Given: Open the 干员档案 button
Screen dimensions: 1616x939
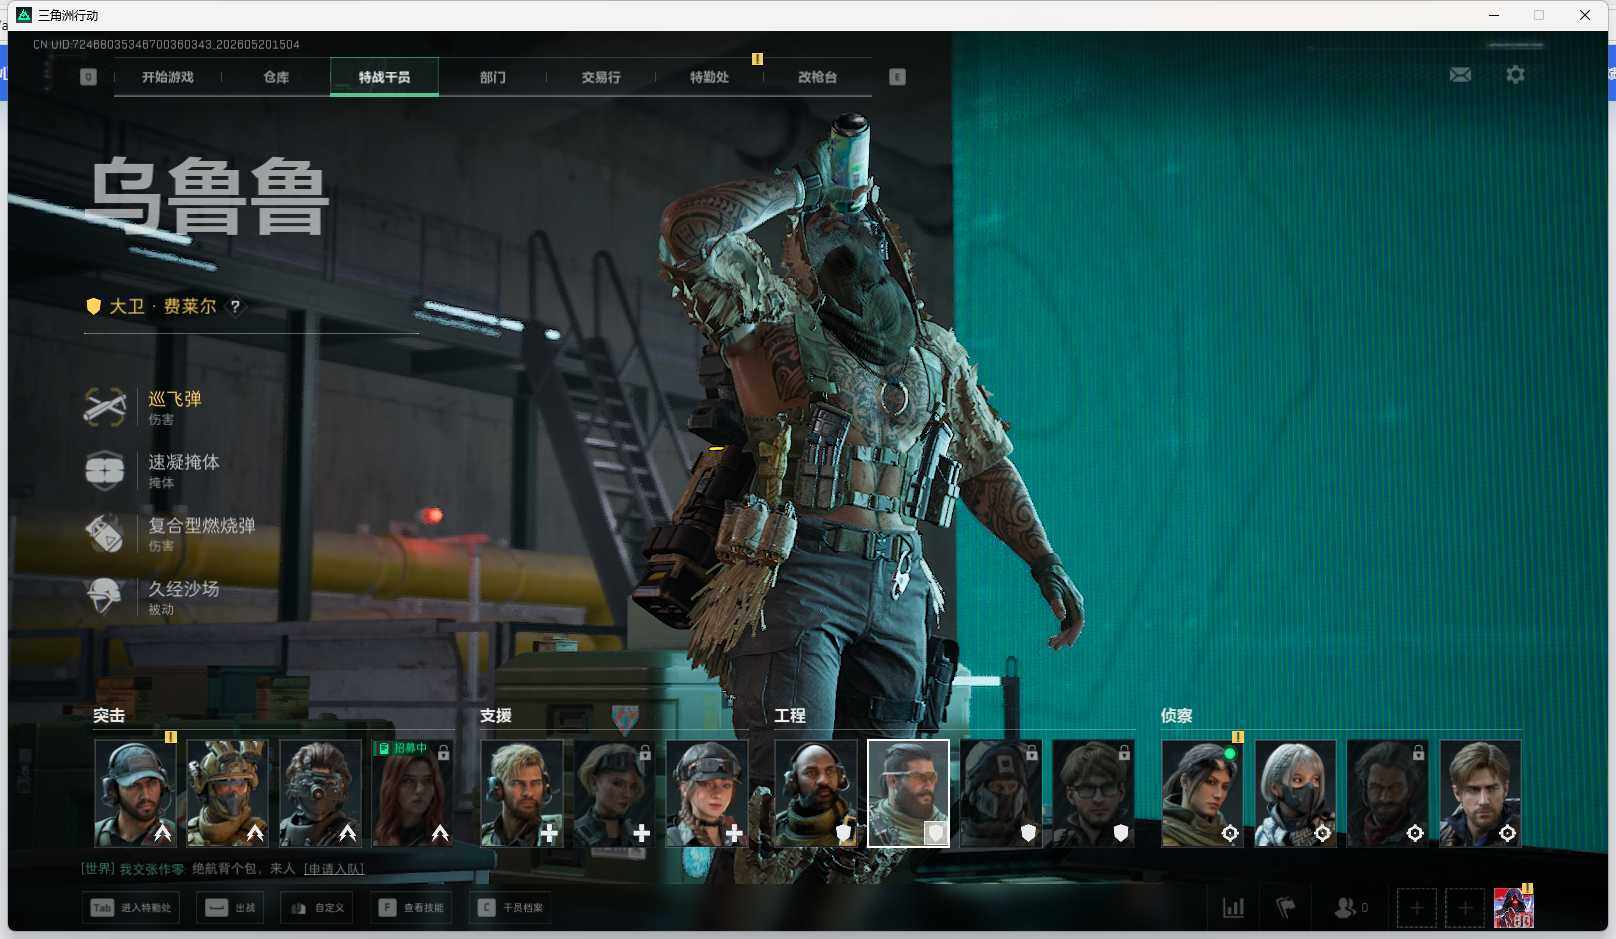Looking at the screenshot, I should click(x=510, y=908).
